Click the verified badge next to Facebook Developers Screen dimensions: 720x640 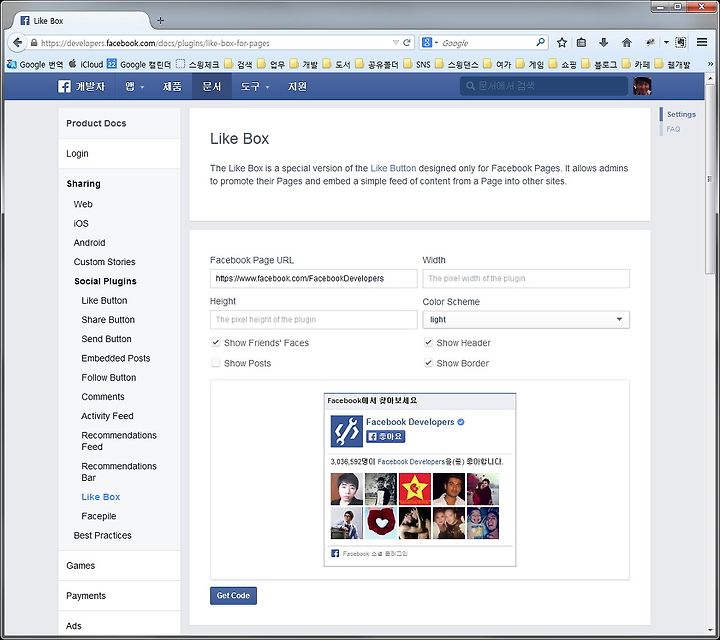click(461, 422)
